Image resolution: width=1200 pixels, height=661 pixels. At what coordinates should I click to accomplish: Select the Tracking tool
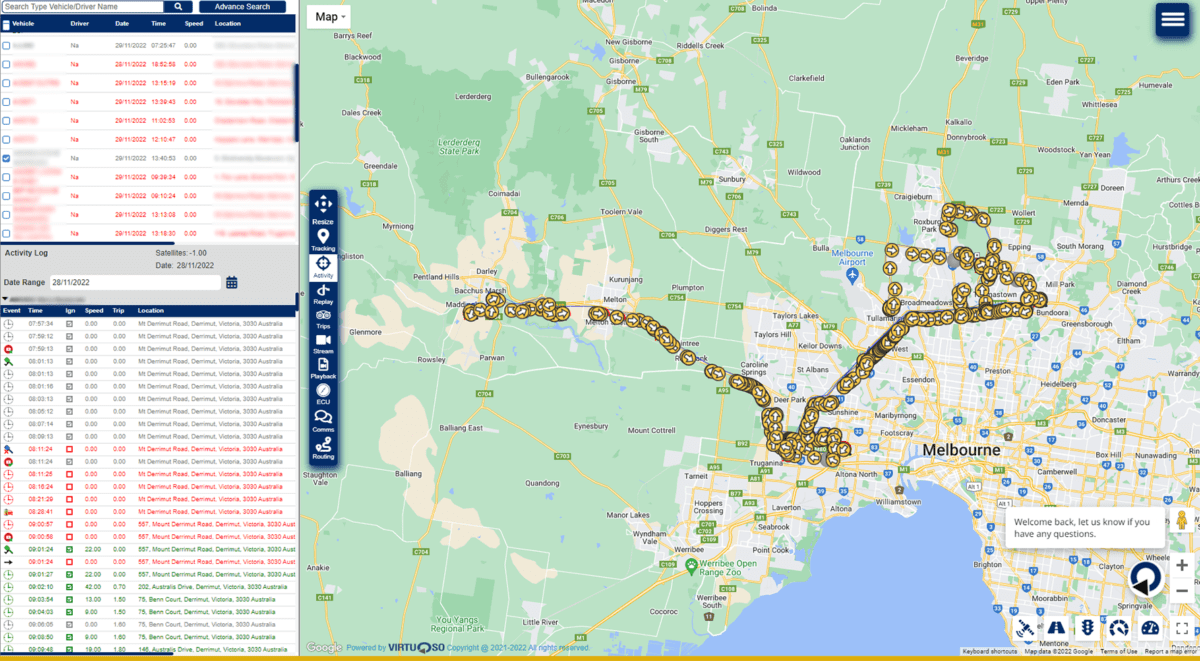pyautogui.click(x=322, y=240)
